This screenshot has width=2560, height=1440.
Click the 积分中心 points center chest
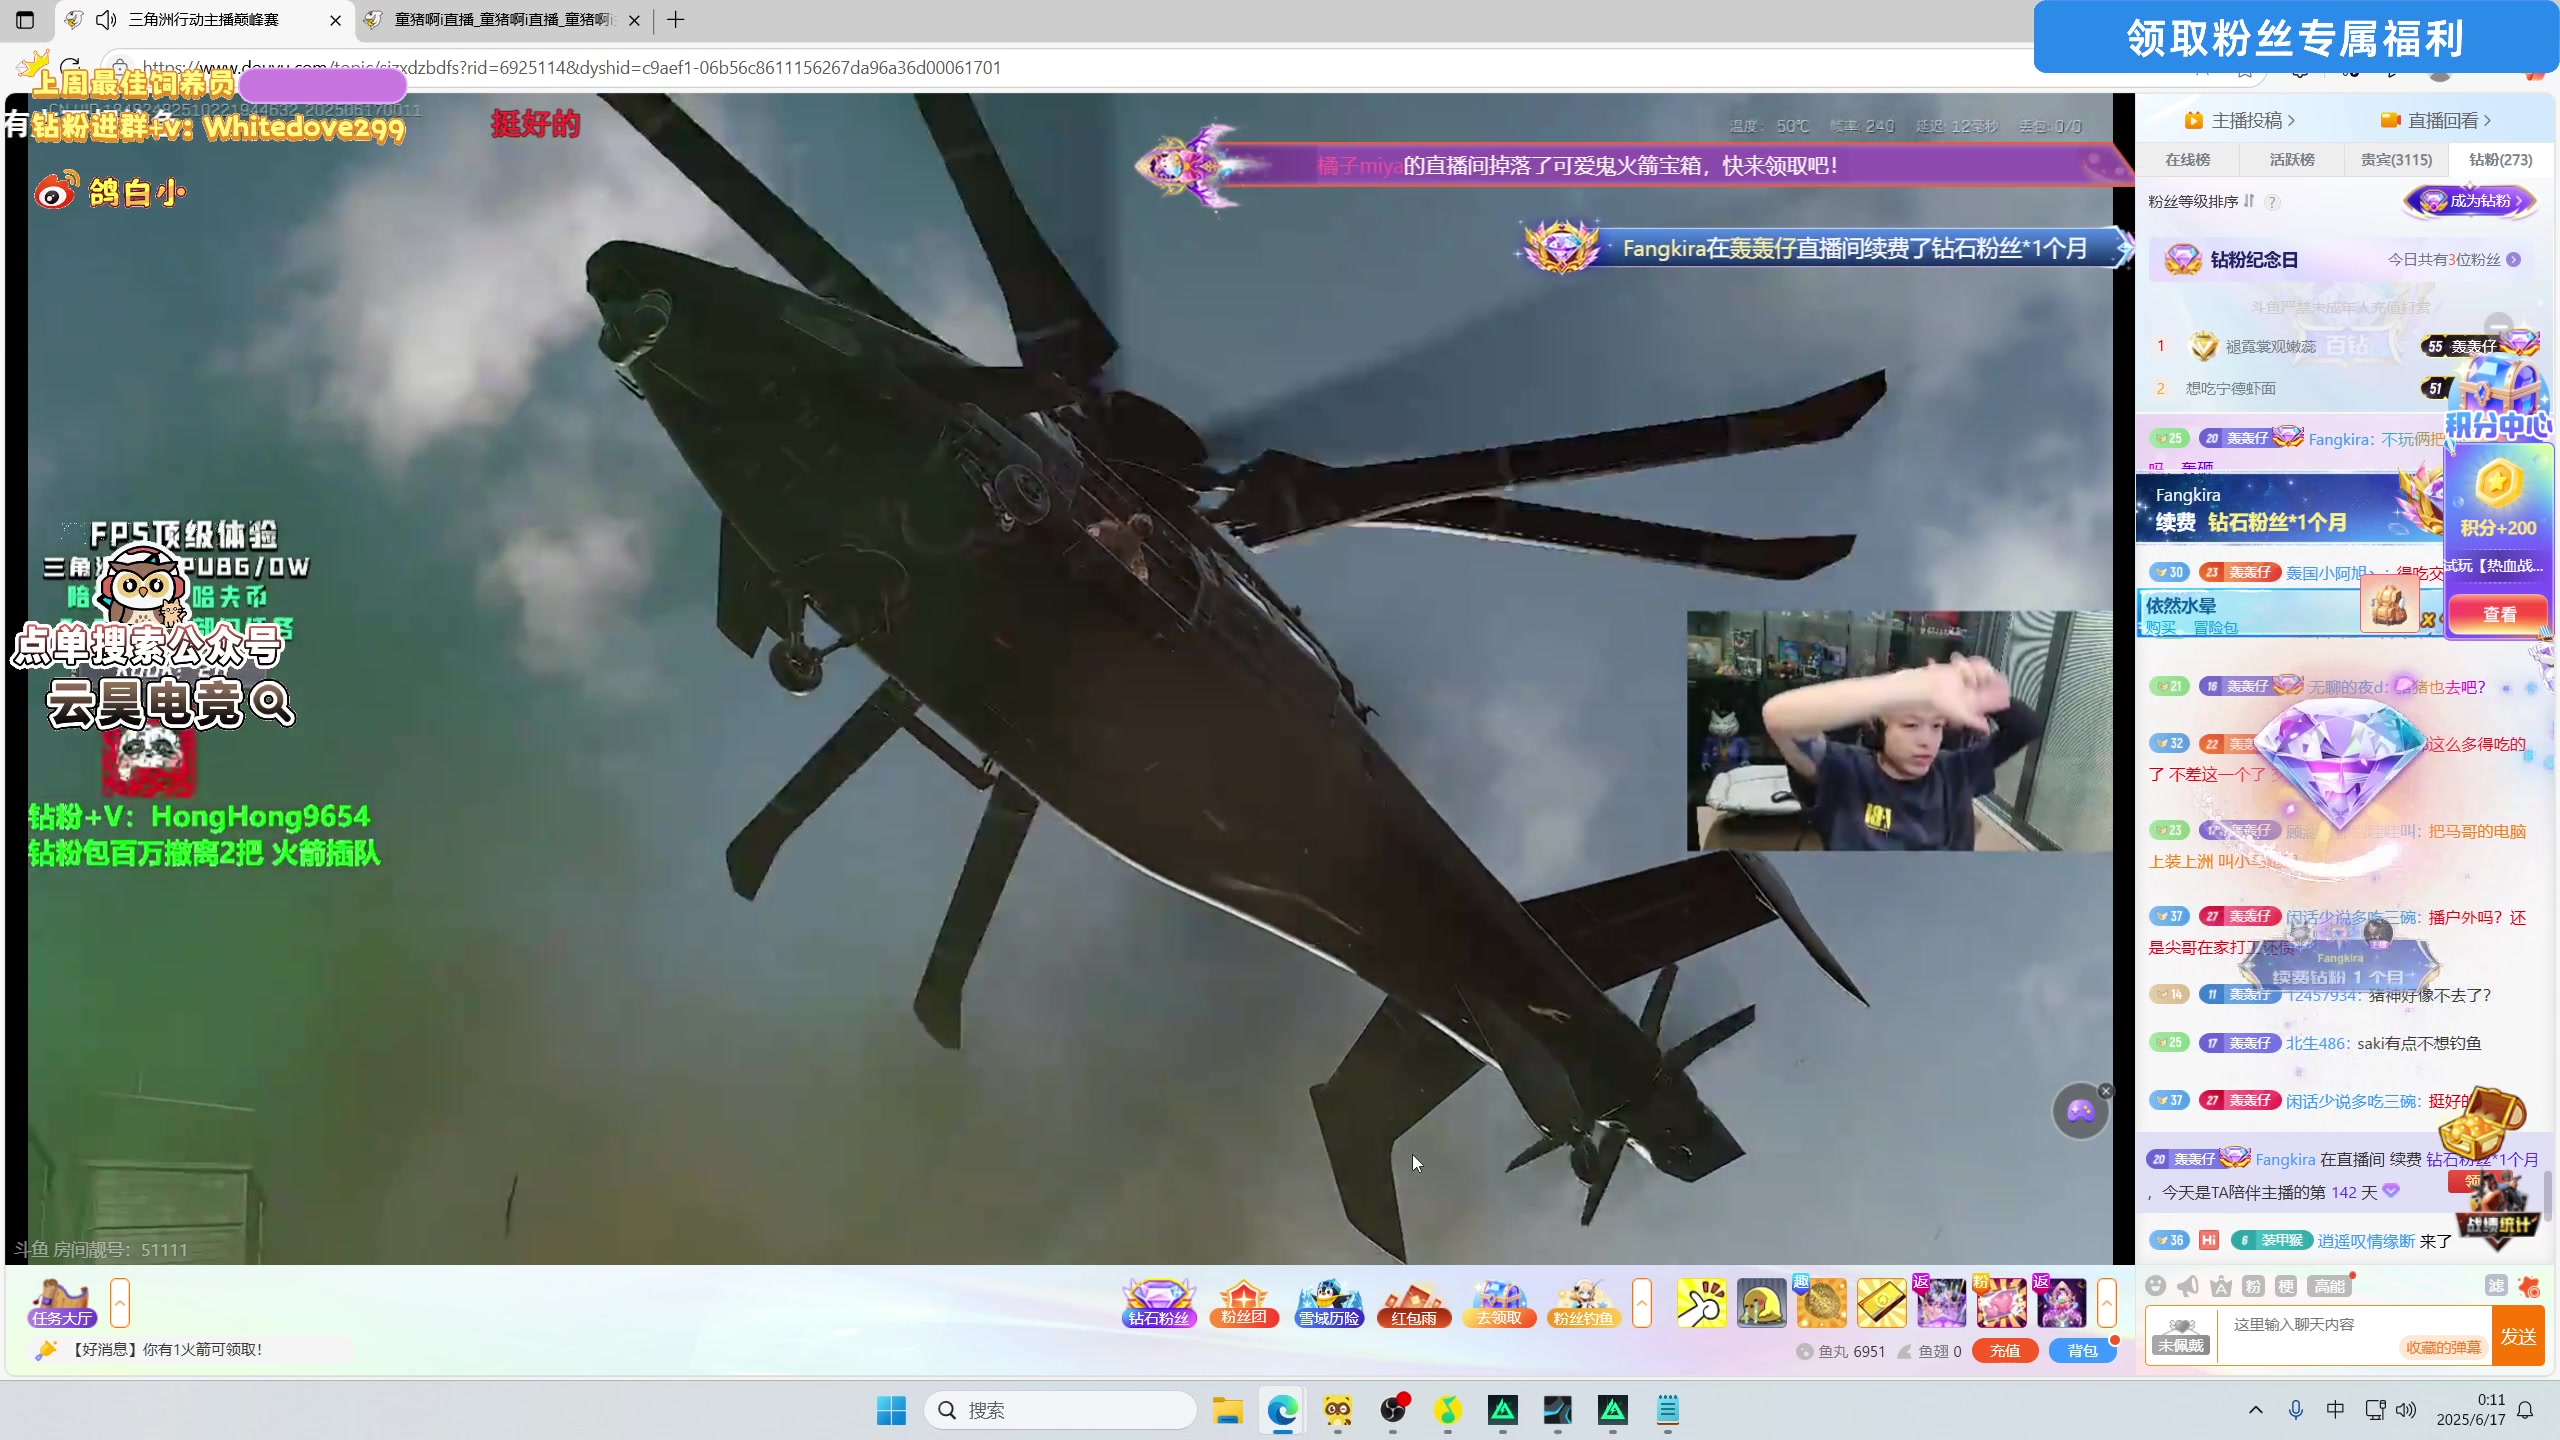tap(2498, 400)
